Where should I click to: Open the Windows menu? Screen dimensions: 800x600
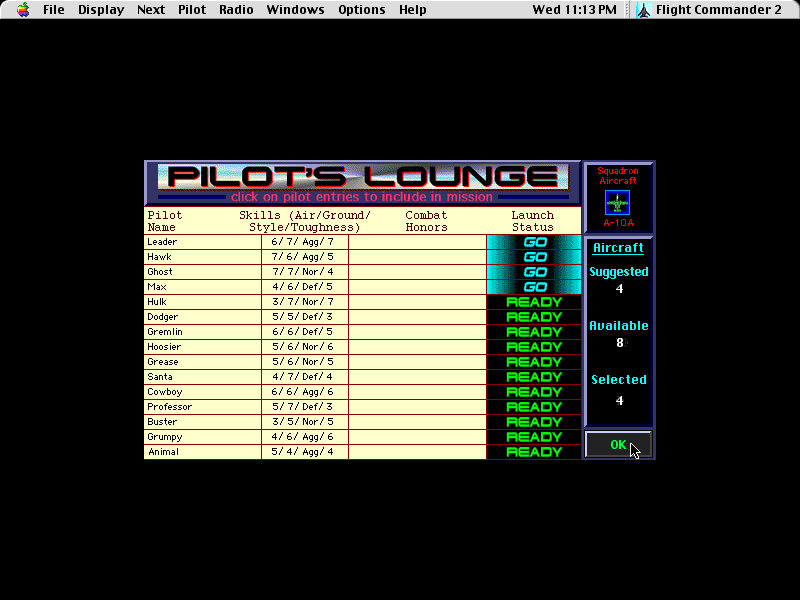295,9
